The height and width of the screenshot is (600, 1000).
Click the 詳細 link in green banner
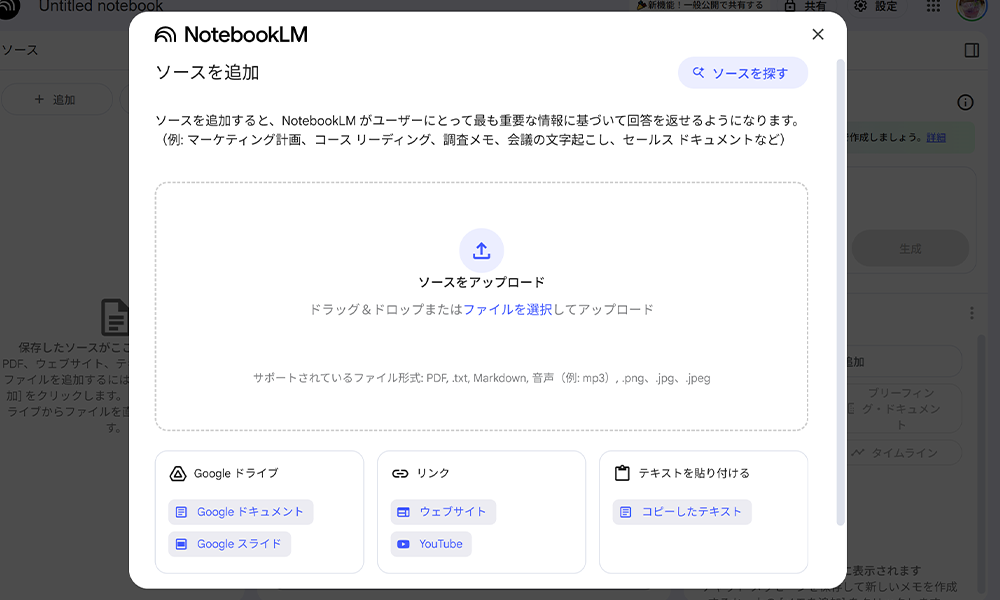tap(936, 137)
